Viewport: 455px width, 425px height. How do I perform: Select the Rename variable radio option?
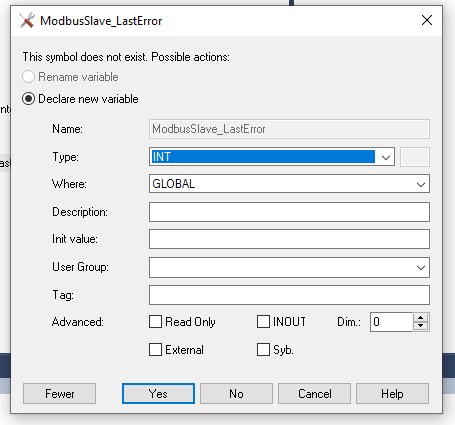click(28, 77)
